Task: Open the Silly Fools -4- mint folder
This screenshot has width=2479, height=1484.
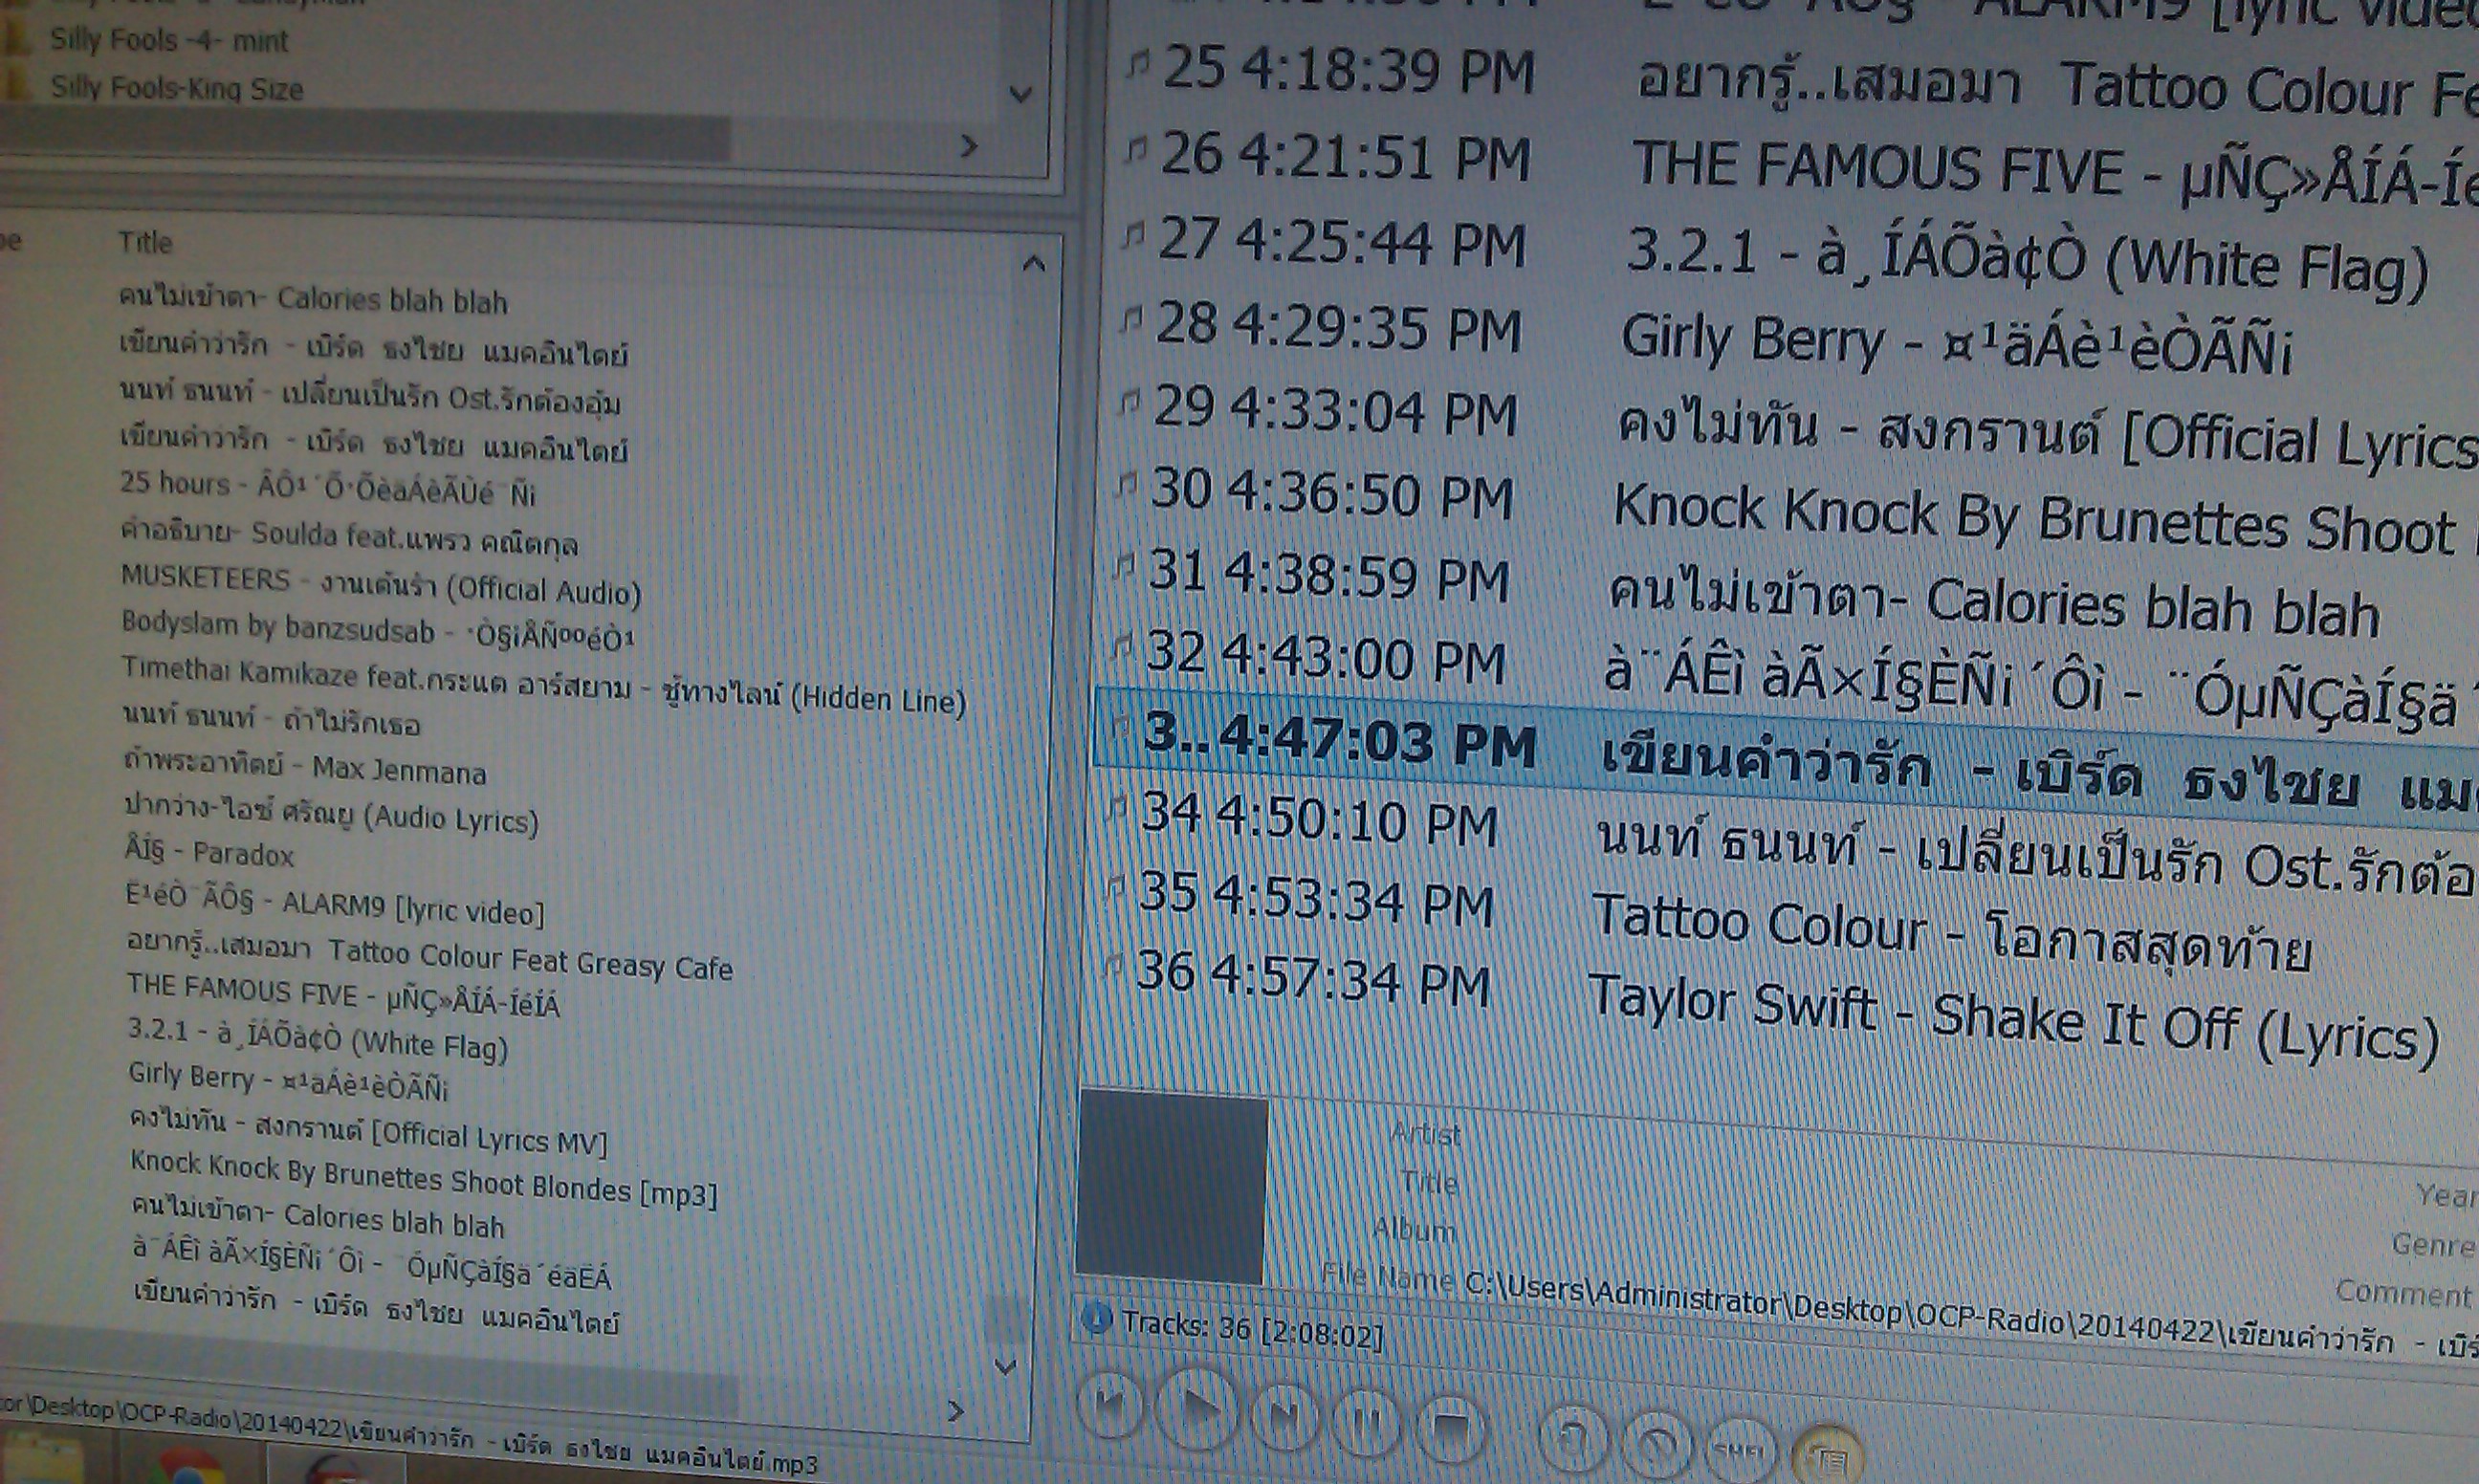Action: pos(169,41)
